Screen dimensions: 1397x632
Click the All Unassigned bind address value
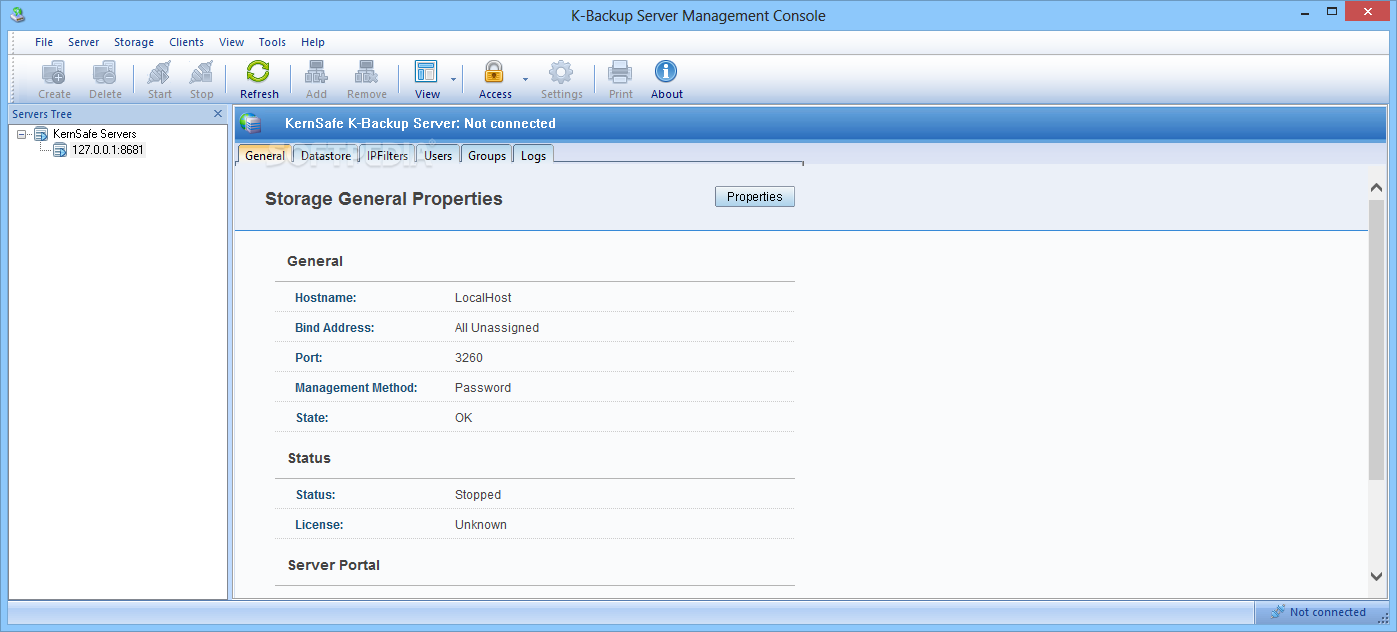click(497, 328)
